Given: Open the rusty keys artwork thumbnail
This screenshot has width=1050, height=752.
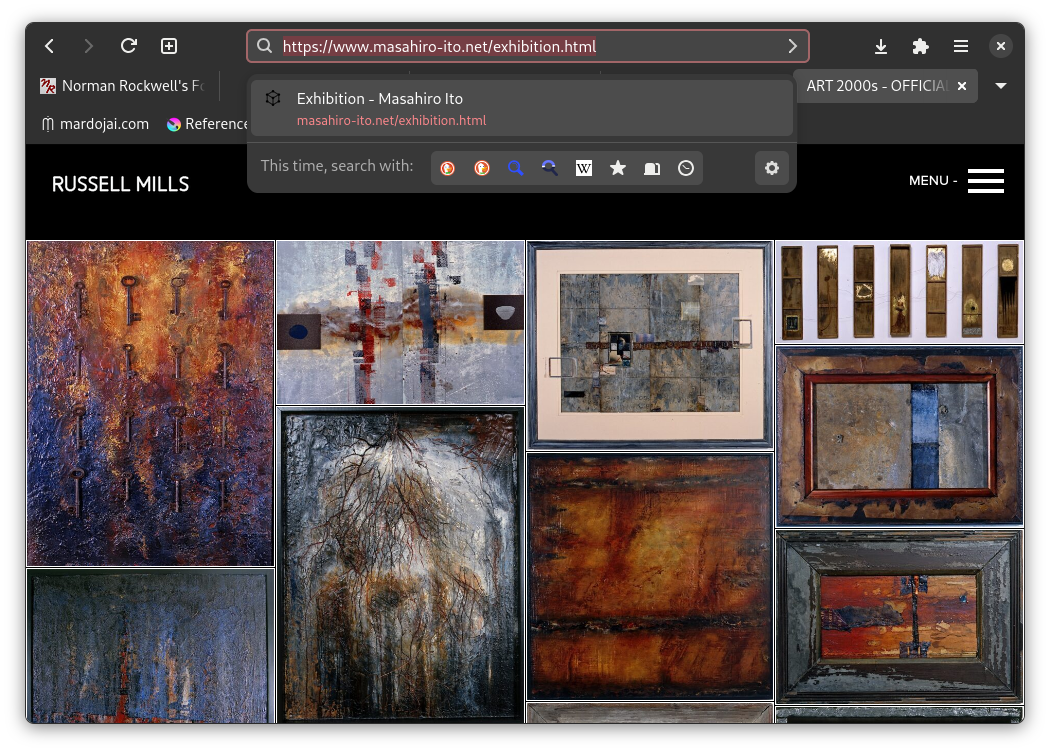Looking at the screenshot, I should 151,404.
